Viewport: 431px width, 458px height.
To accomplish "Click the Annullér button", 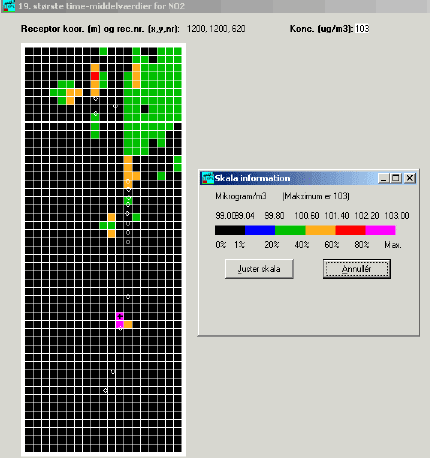I will [x=357, y=269].
